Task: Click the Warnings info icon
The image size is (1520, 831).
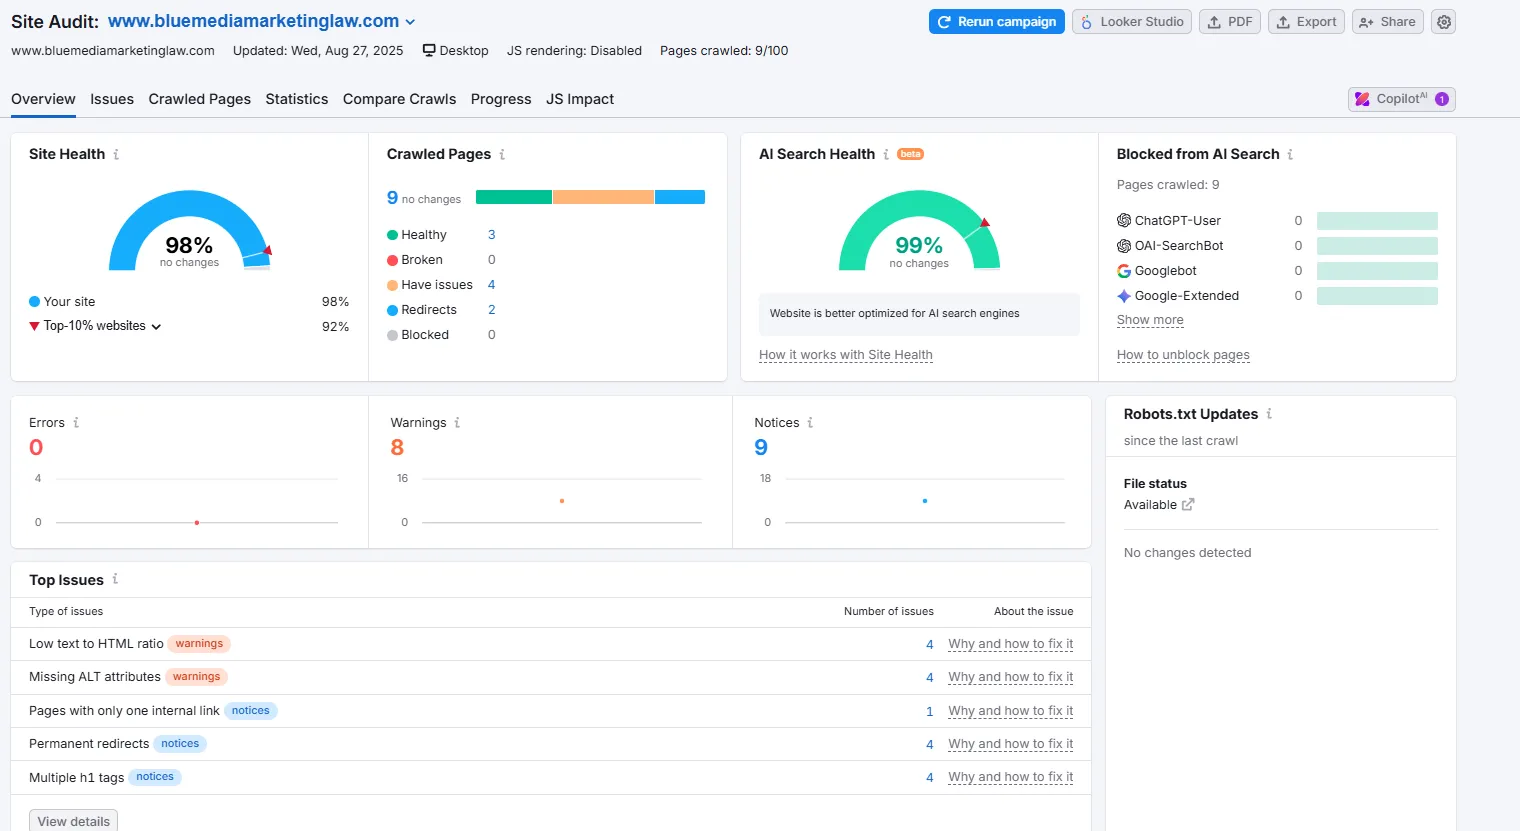Action: (x=457, y=423)
